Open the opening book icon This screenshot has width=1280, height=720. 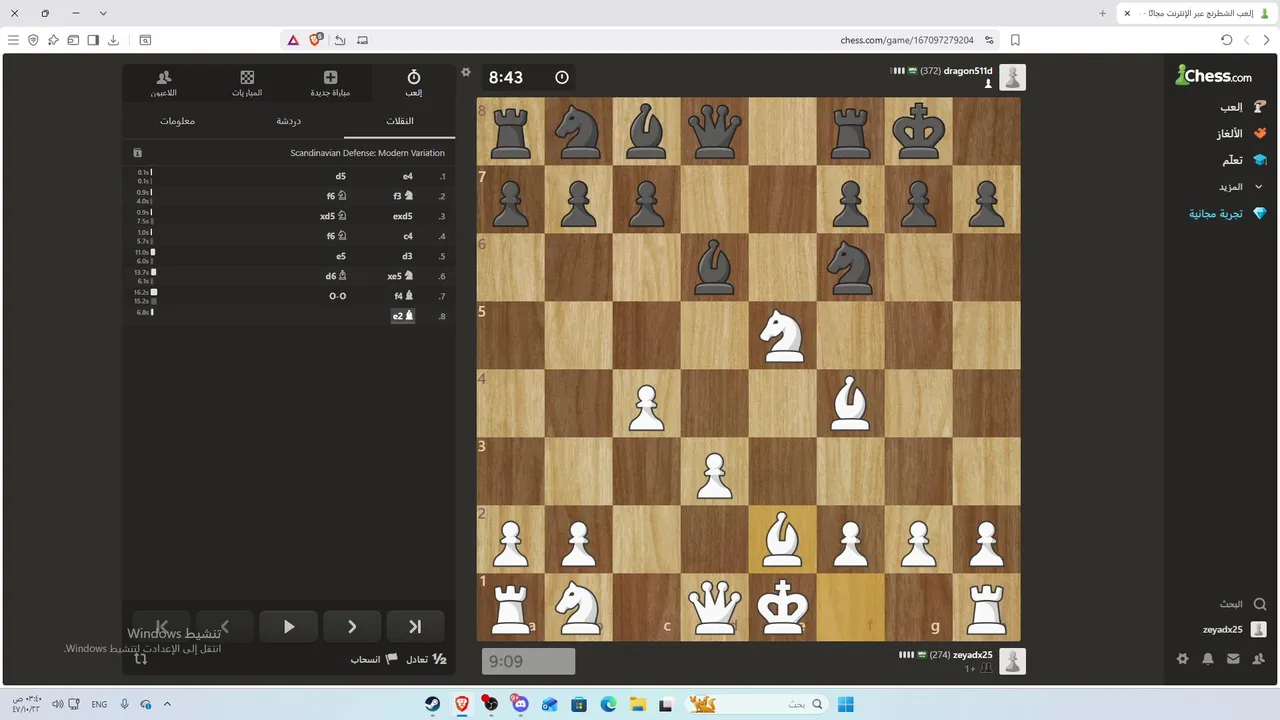coord(138,153)
